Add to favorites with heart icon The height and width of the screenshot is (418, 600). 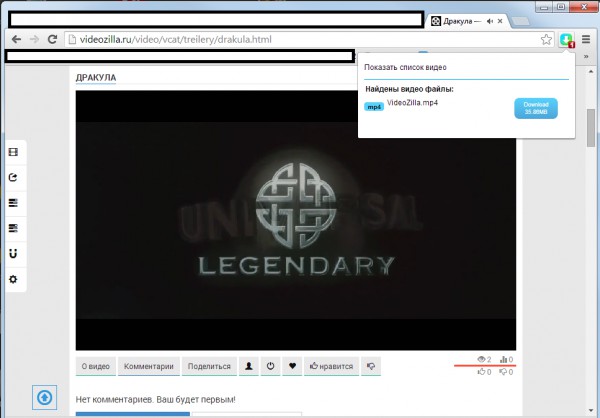click(292, 366)
